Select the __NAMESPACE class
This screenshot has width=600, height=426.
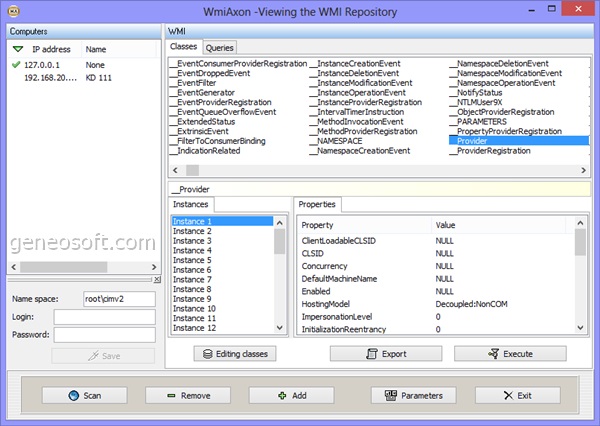(336, 141)
